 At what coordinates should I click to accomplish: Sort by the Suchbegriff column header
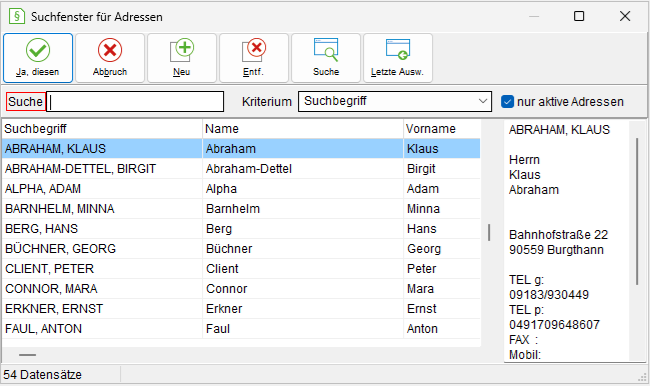(102, 129)
